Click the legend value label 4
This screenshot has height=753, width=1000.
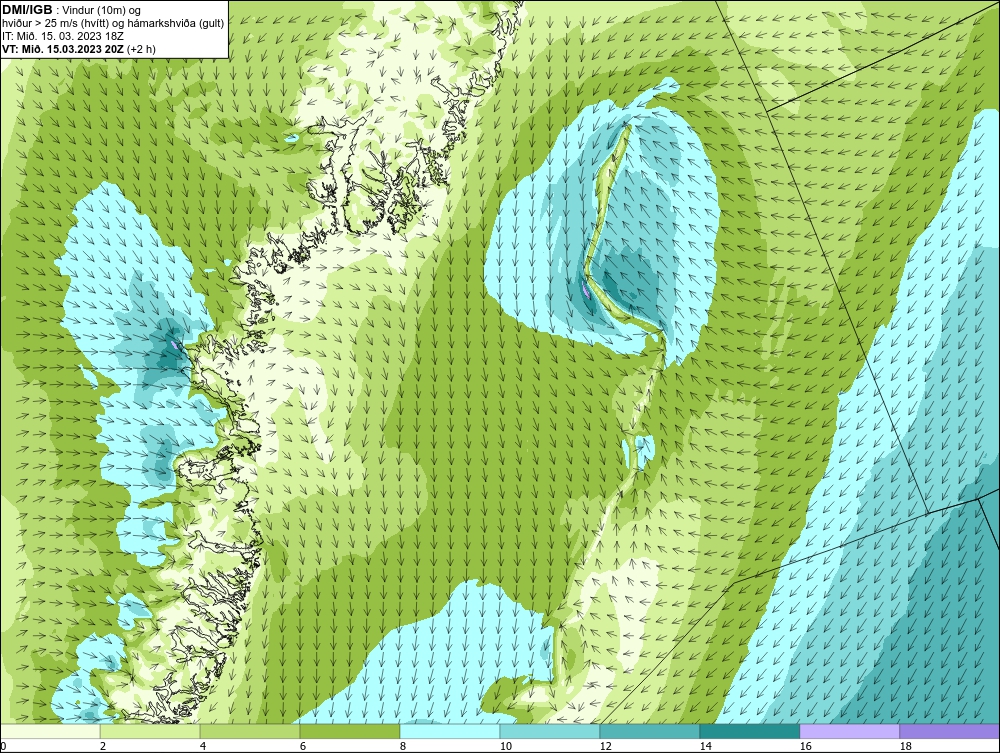tap(203, 746)
